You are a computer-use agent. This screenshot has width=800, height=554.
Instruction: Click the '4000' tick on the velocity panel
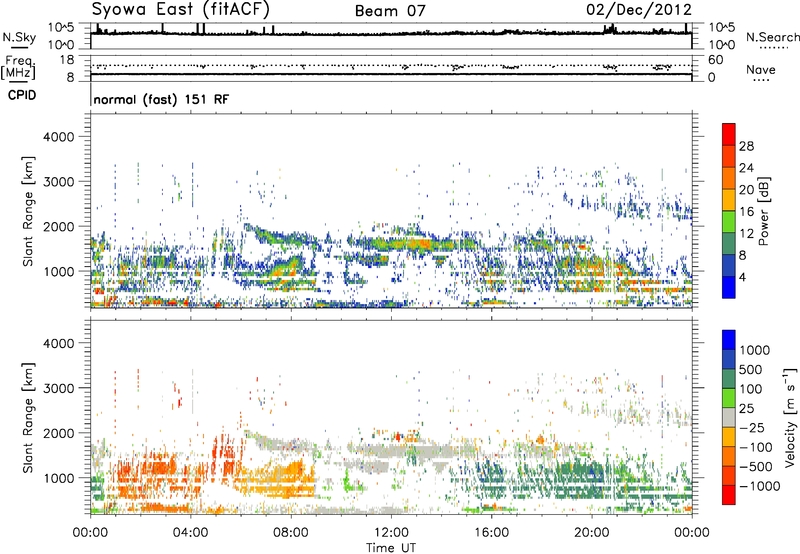pos(59,343)
